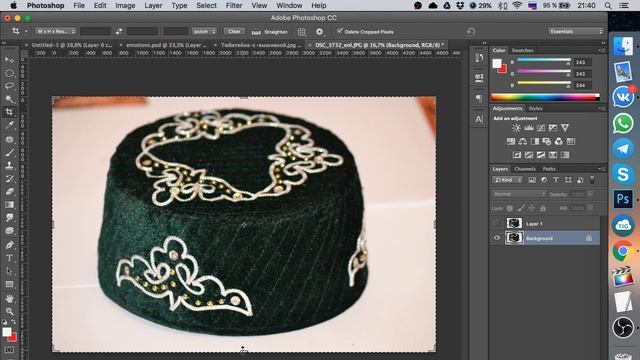
Task: Toggle filter for type layers
Action: click(x=556, y=180)
